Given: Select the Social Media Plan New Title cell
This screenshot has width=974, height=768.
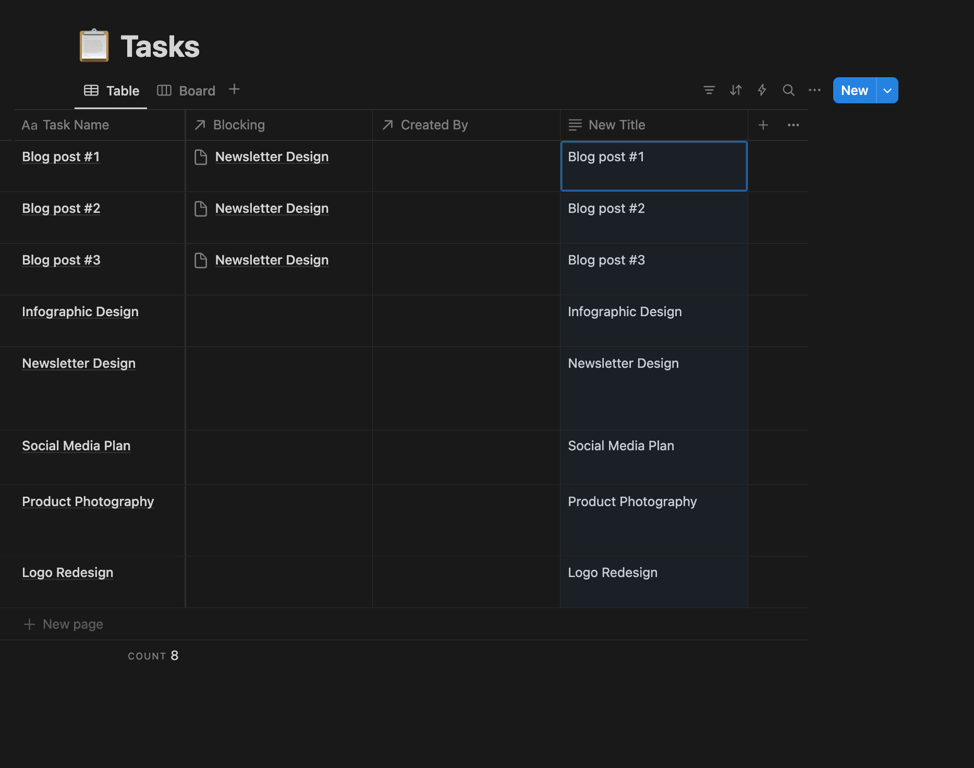Looking at the screenshot, I should click(653, 457).
